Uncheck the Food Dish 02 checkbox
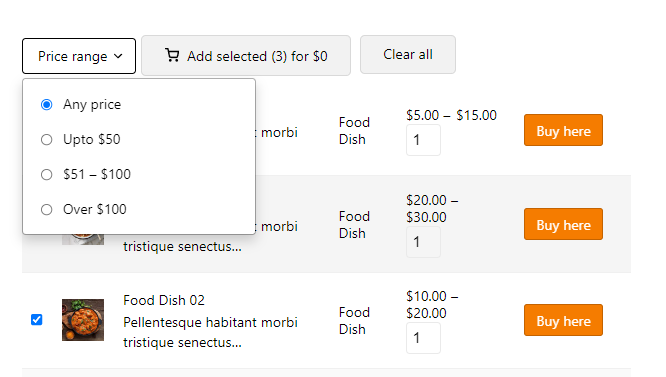Image resolution: width=666 pixels, height=377 pixels. [37, 320]
